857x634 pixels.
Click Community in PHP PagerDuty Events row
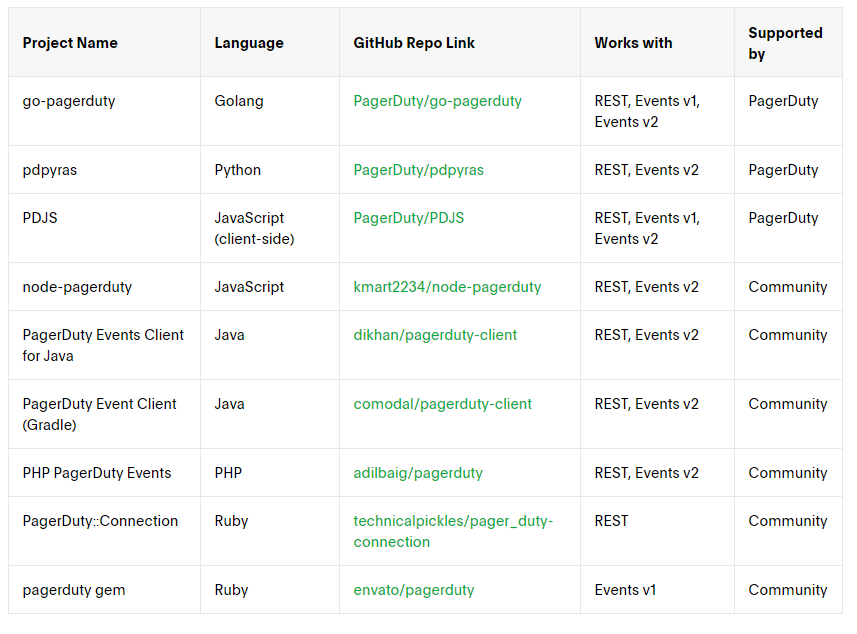tap(788, 473)
